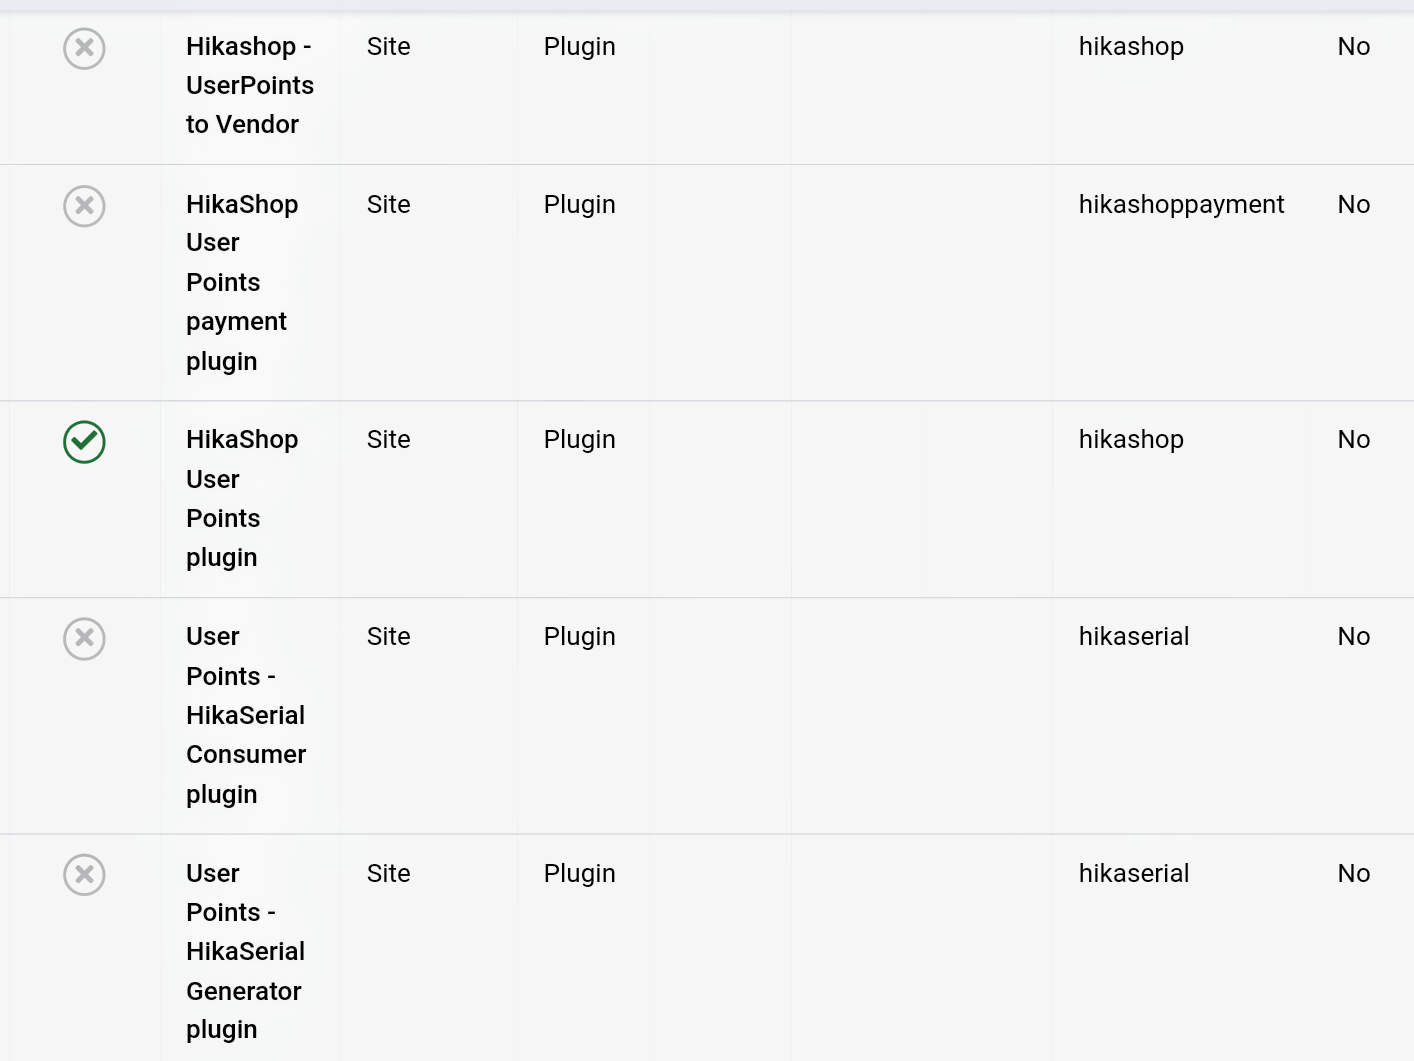This screenshot has height=1061, width=1414.
Task: Click Plugin type in HikaShop User Points plugin row
Action: pos(579,440)
